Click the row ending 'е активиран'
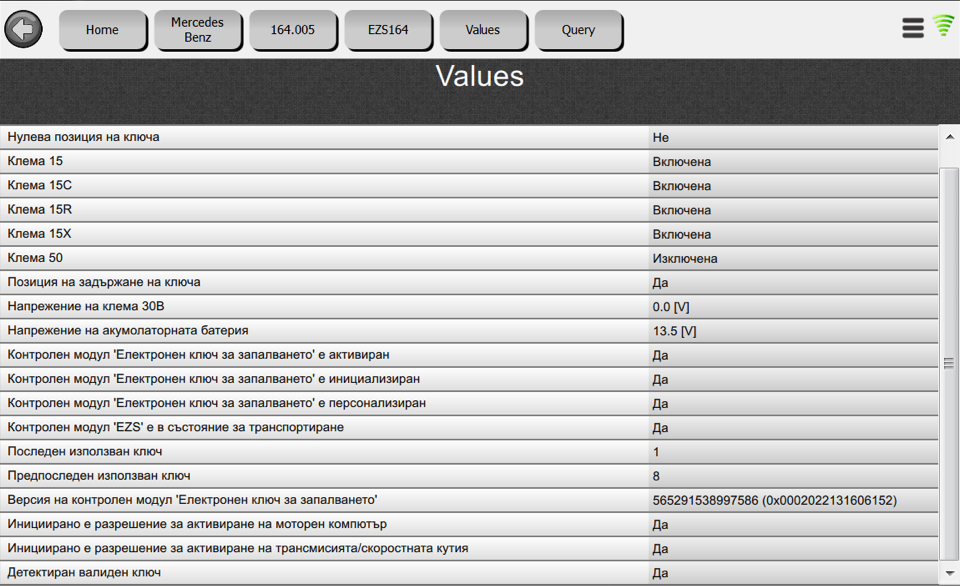960x586 pixels. 468,355
